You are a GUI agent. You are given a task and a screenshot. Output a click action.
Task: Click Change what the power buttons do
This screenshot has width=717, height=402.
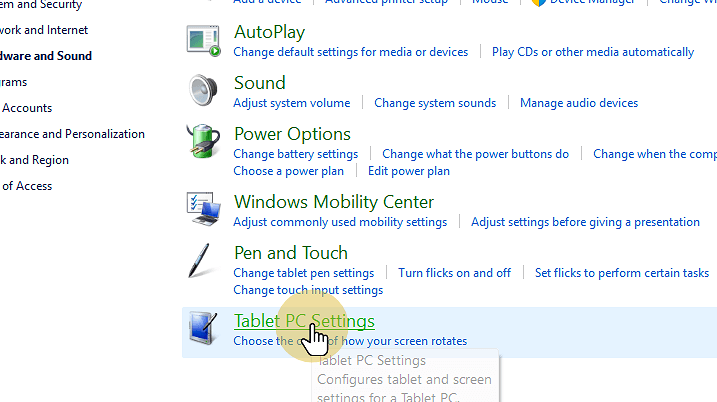tap(476, 154)
